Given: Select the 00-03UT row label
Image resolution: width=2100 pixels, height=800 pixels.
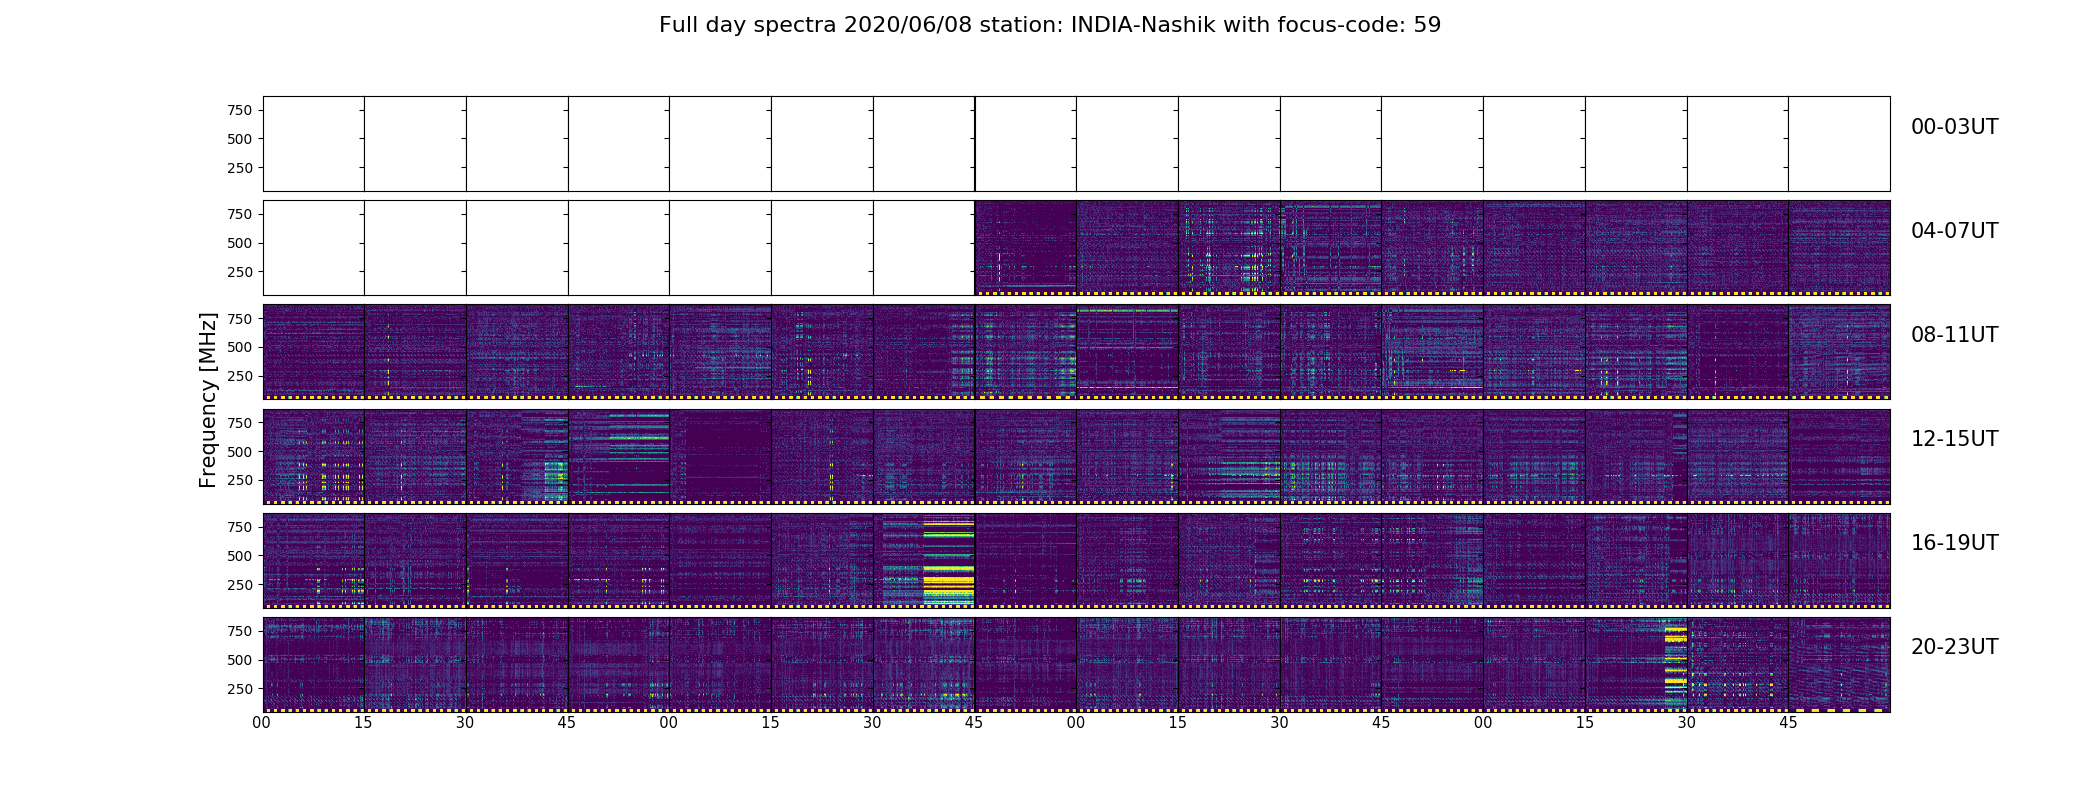Looking at the screenshot, I should click(x=1954, y=127).
